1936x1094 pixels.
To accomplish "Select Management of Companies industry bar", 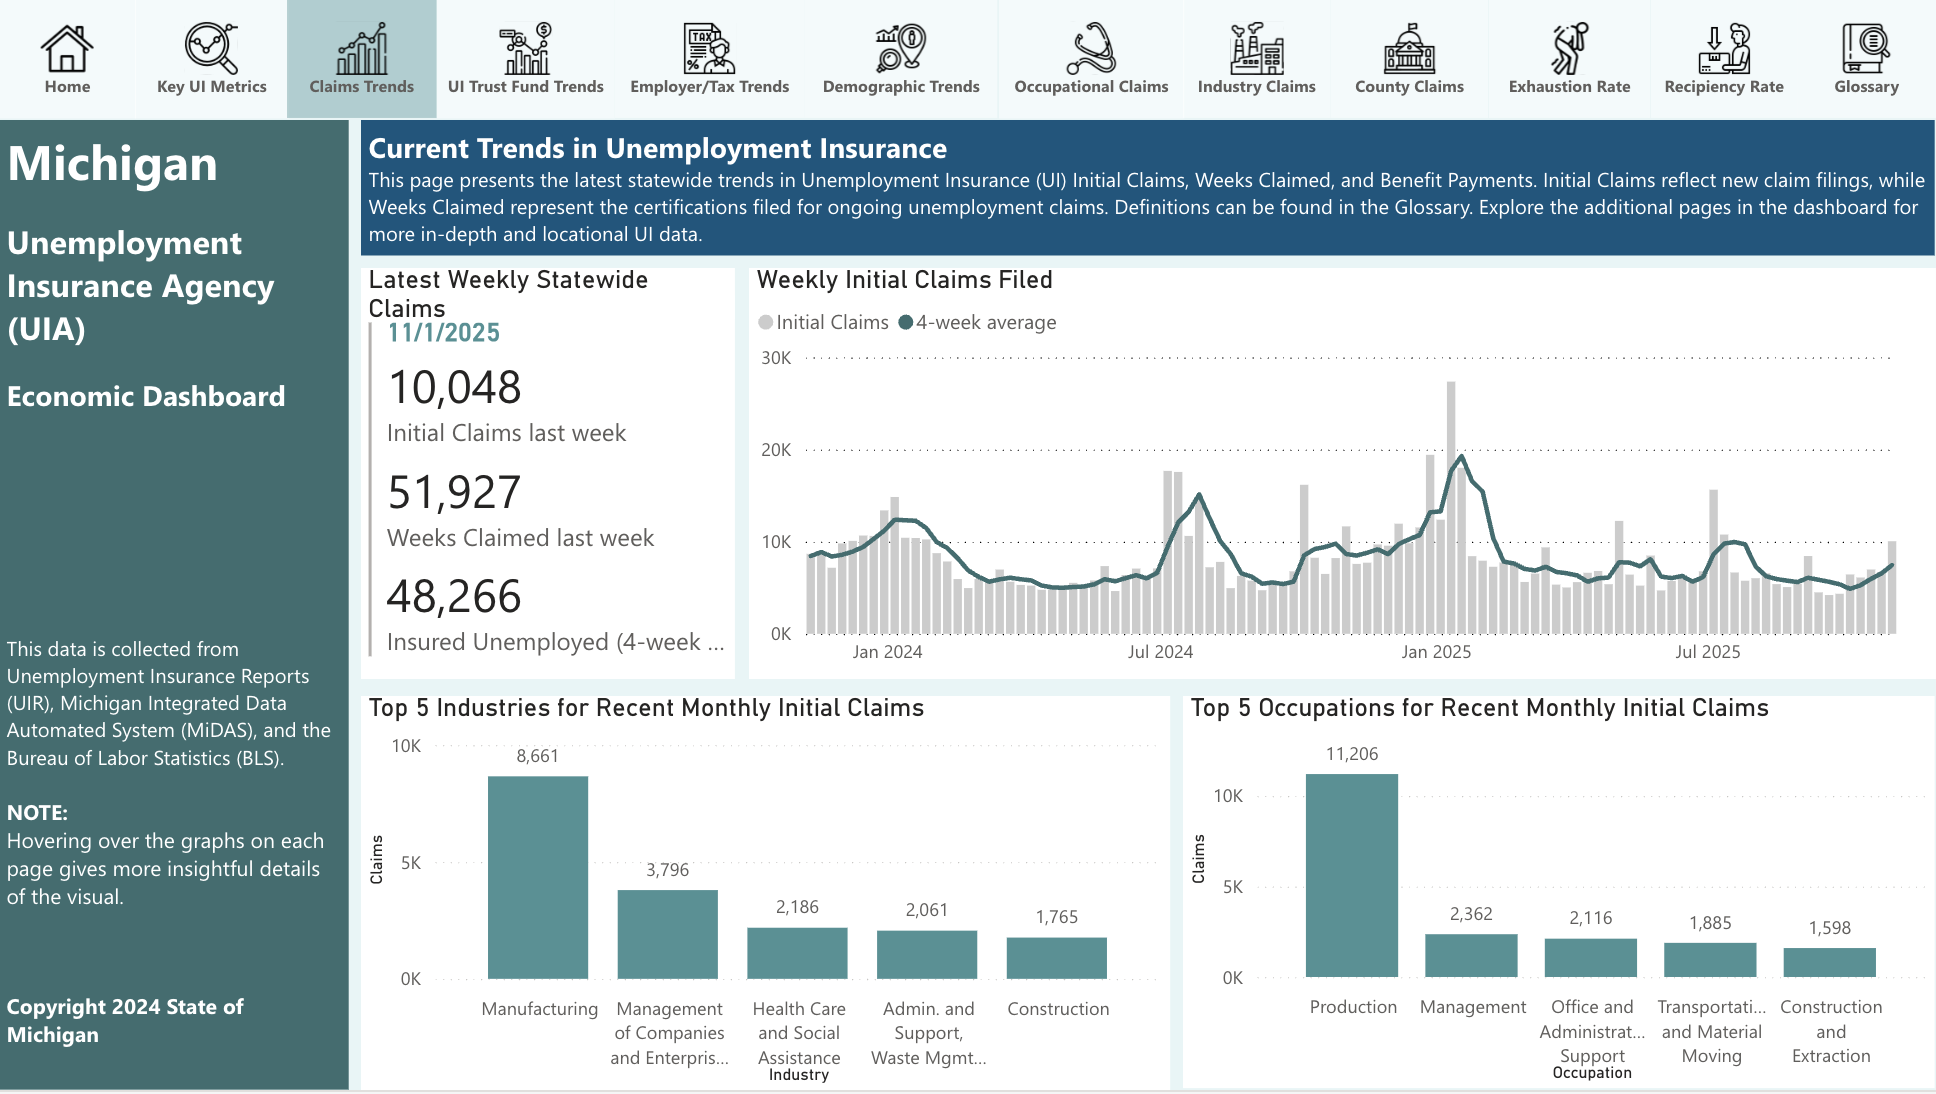I will point(667,934).
